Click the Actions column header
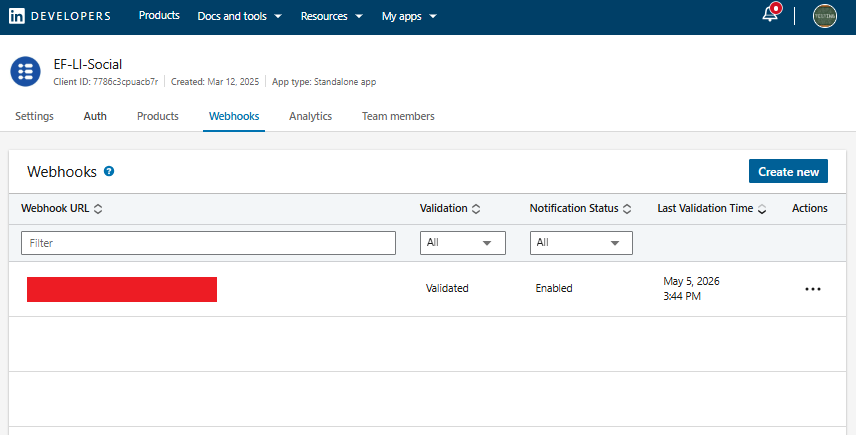 pos(810,208)
